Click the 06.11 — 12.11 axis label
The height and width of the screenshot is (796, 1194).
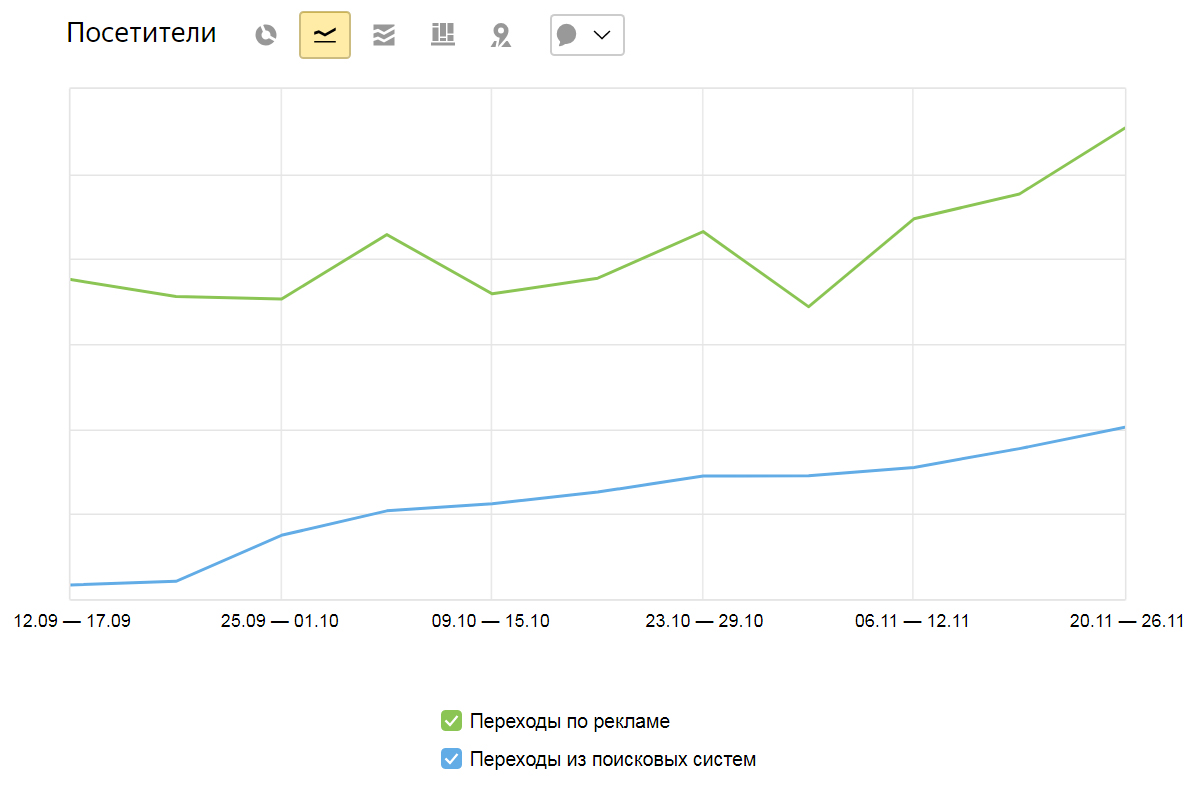(x=912, y=621)
